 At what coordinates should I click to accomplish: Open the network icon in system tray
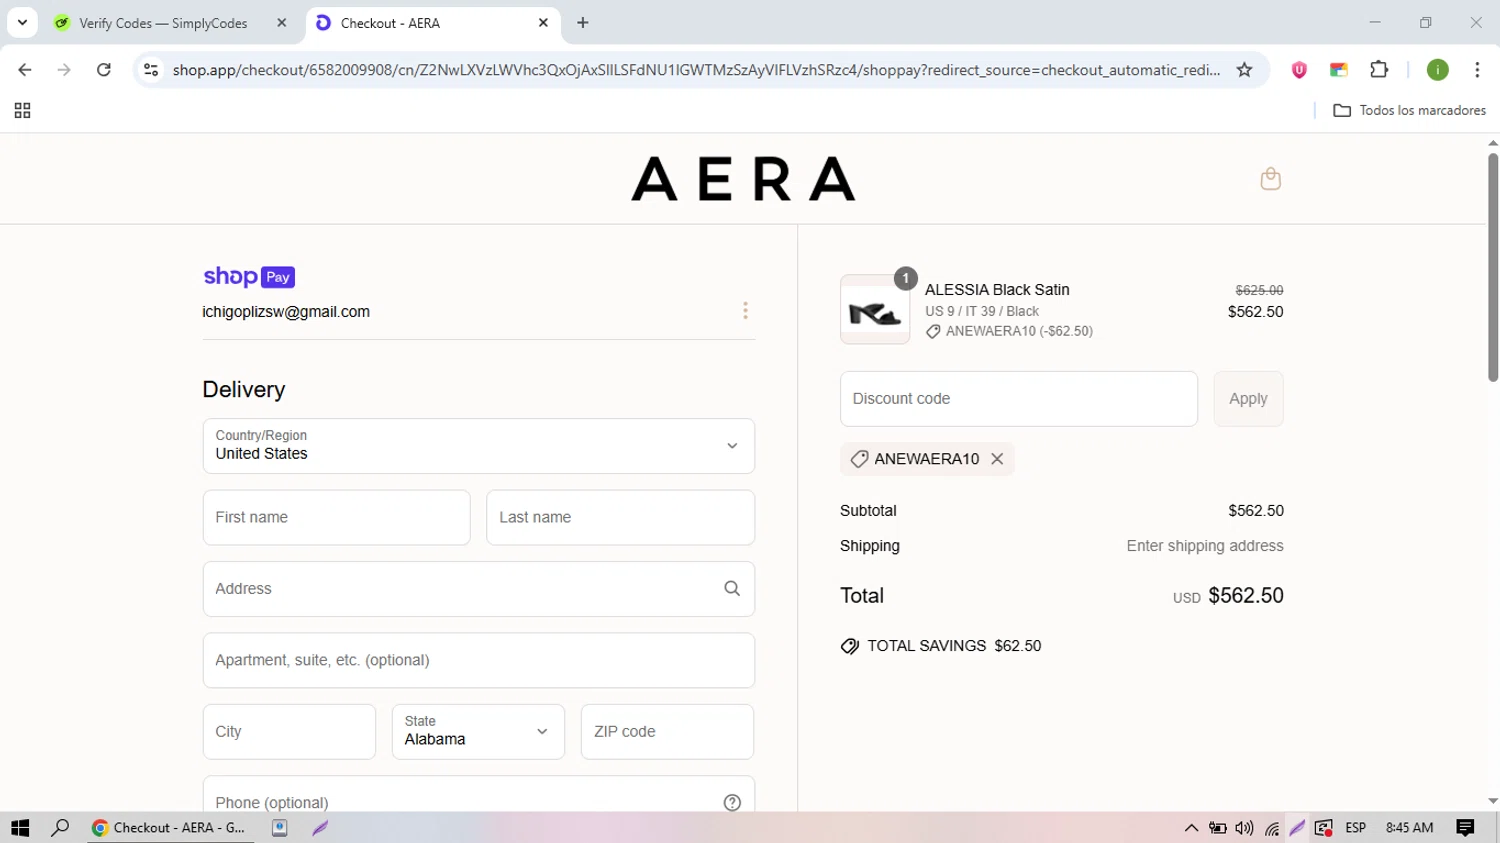(1271, 828)
